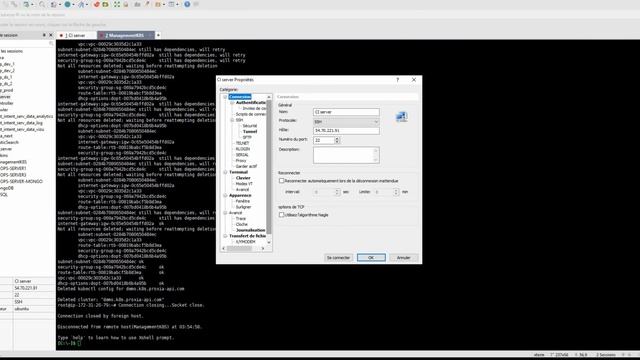This screenshot has height=360, width=640.
Task: Click the Annuler button
Action: (404, 258)
